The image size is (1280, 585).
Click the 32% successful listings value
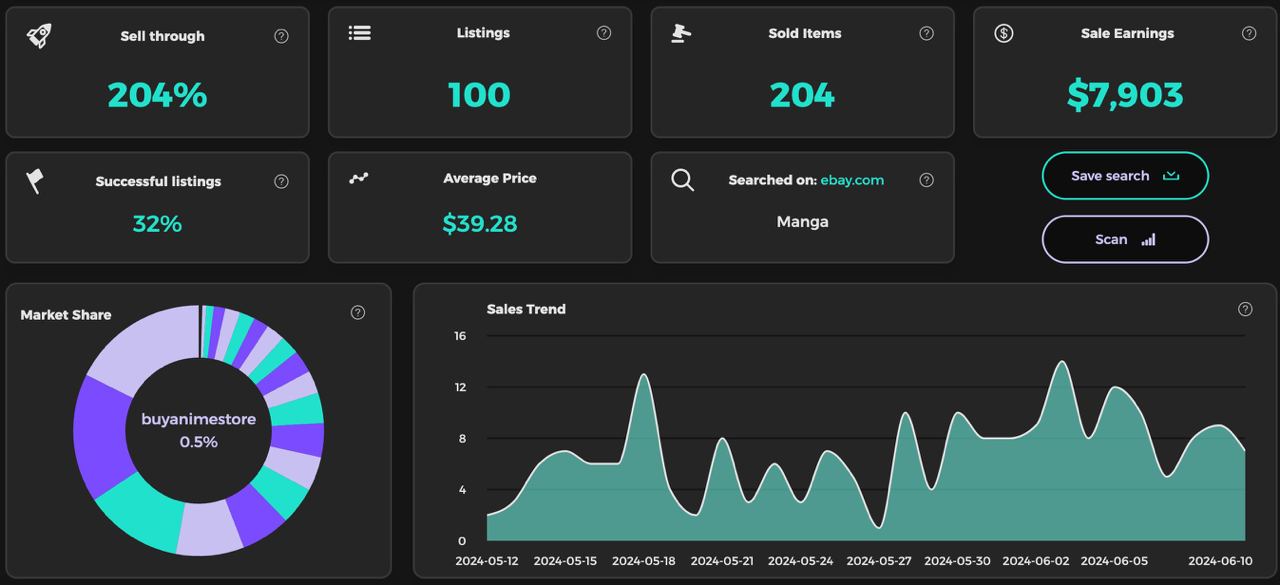pos(157,224)
